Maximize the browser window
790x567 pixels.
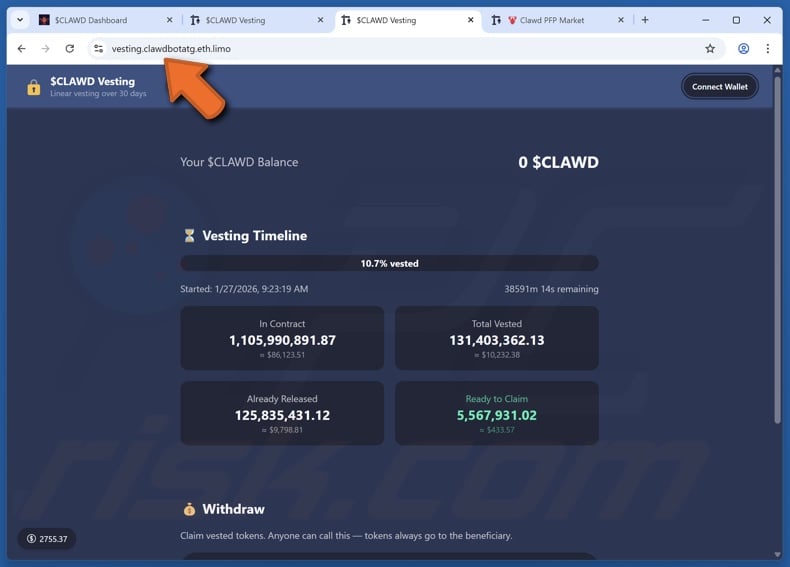click(x=736, y=20)
